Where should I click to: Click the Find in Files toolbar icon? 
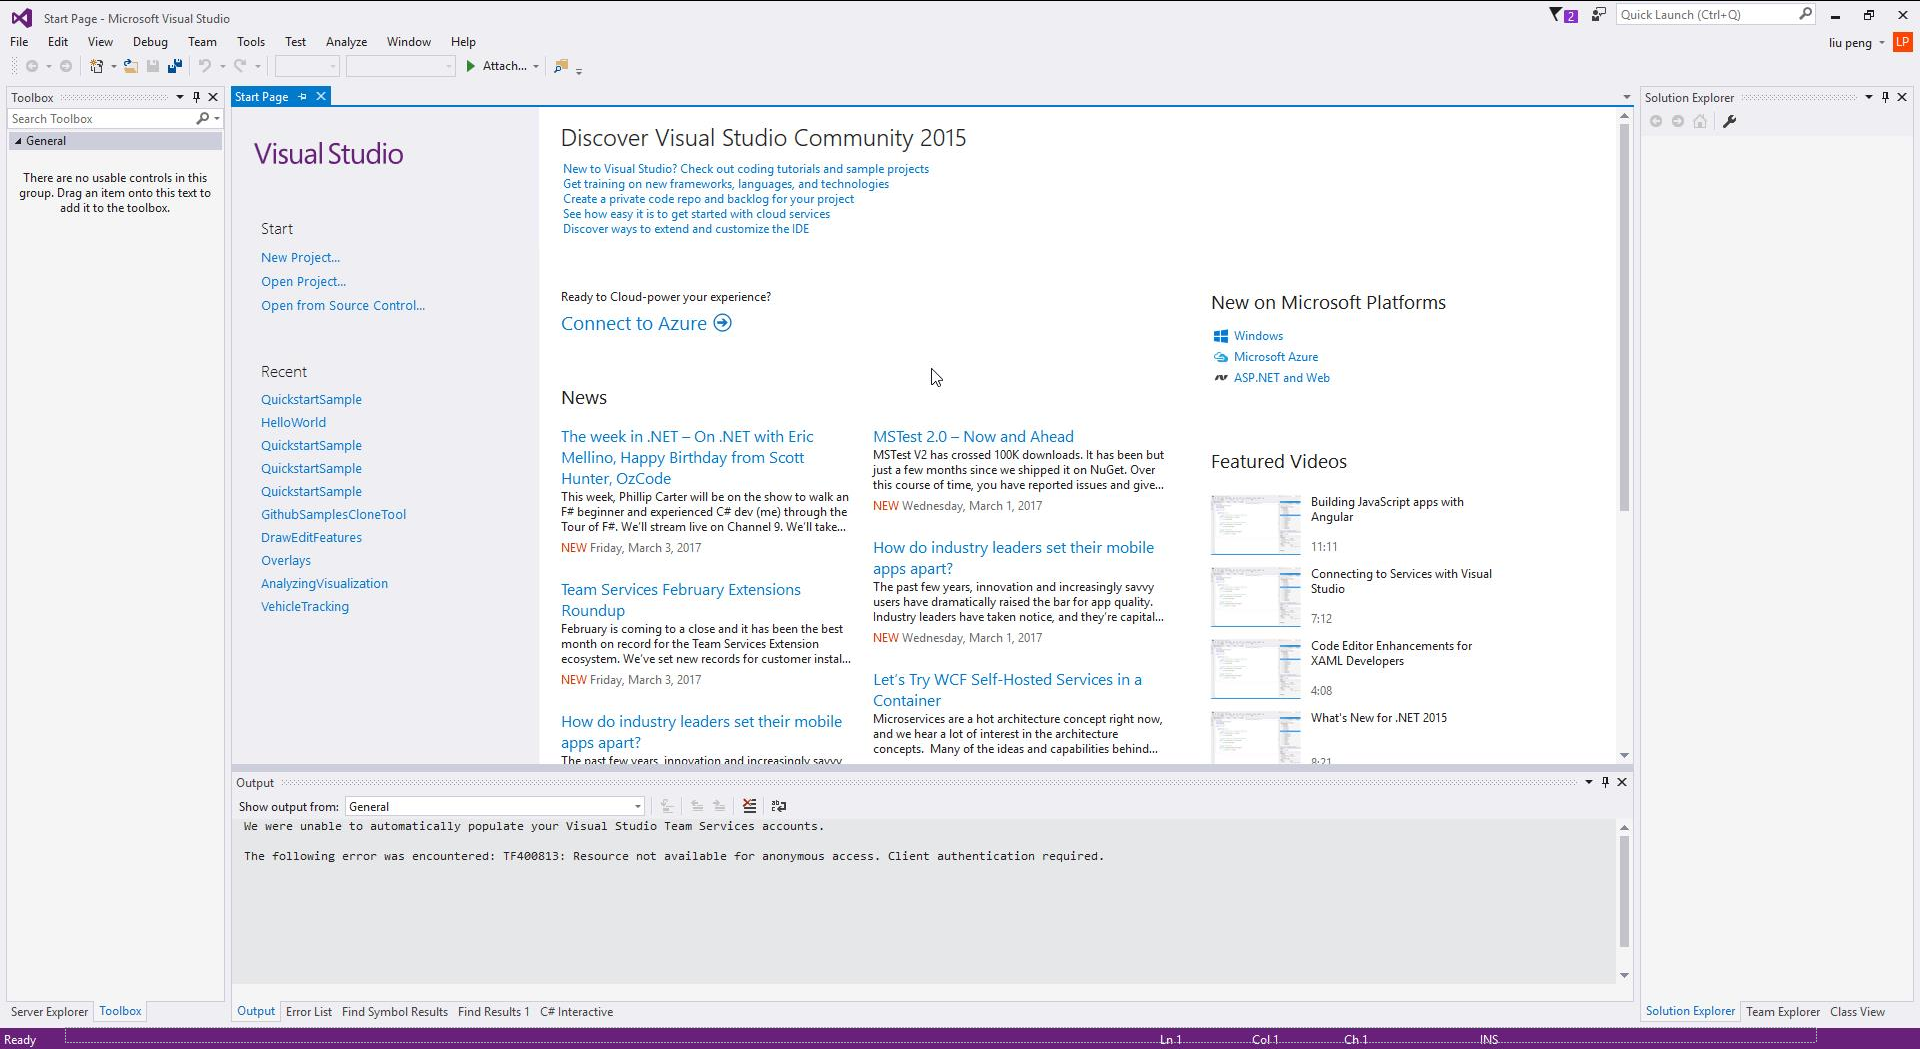[561, 66]
